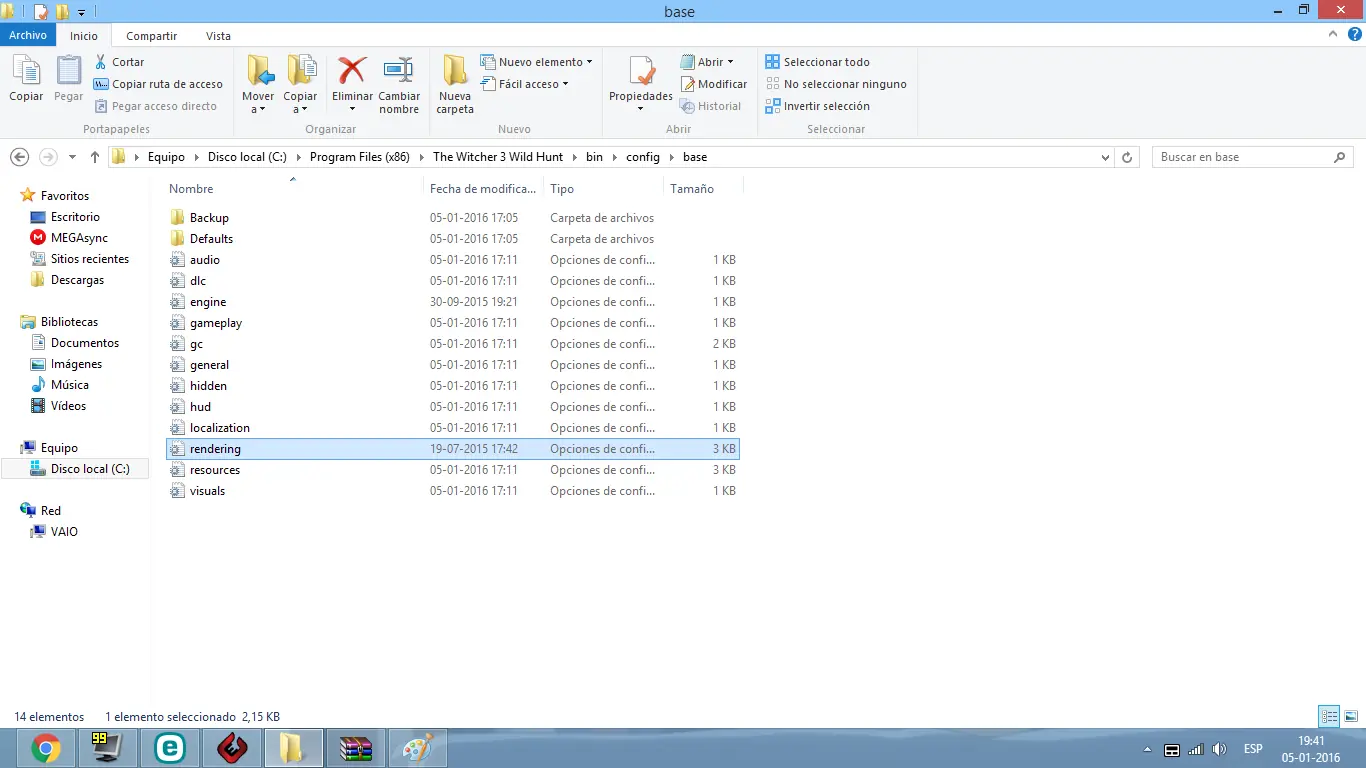The width and height of the screenshot is (1366, 768).
Task: Rename the file with Cambiar nombre
Action: pos(399,85)
